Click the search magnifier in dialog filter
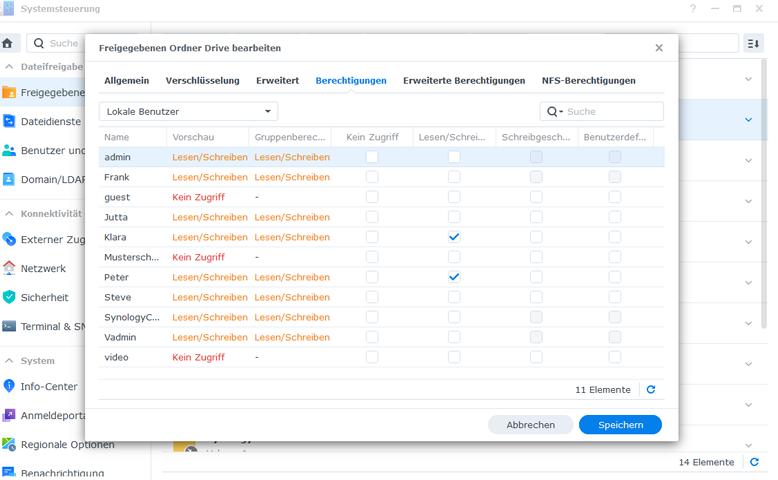Image resolution: width=778 pixels, height=480 pixels. (x=552, y=112)
